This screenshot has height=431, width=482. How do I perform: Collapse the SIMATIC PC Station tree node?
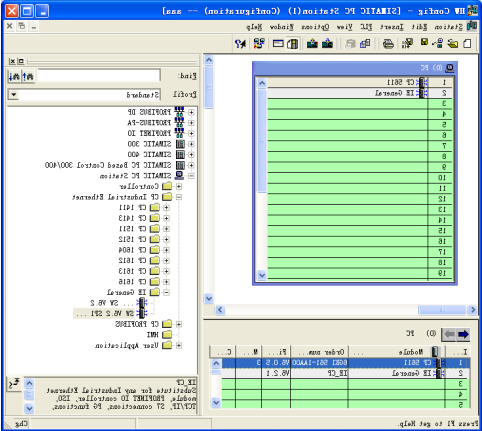191,176
